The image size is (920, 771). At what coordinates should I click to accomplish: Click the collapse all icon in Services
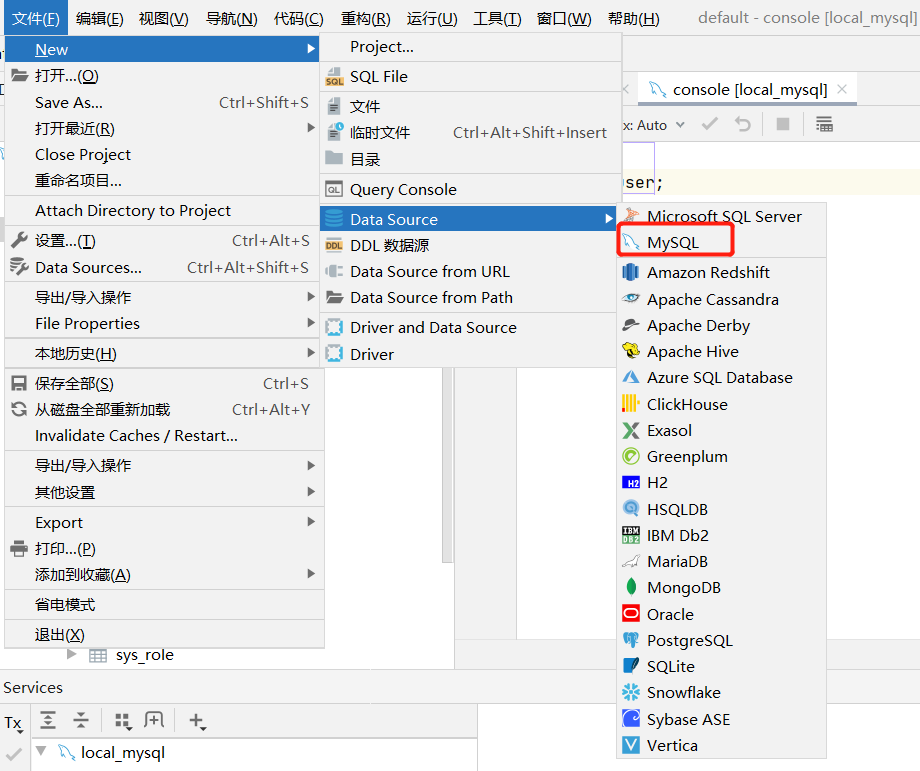(81, 720)
